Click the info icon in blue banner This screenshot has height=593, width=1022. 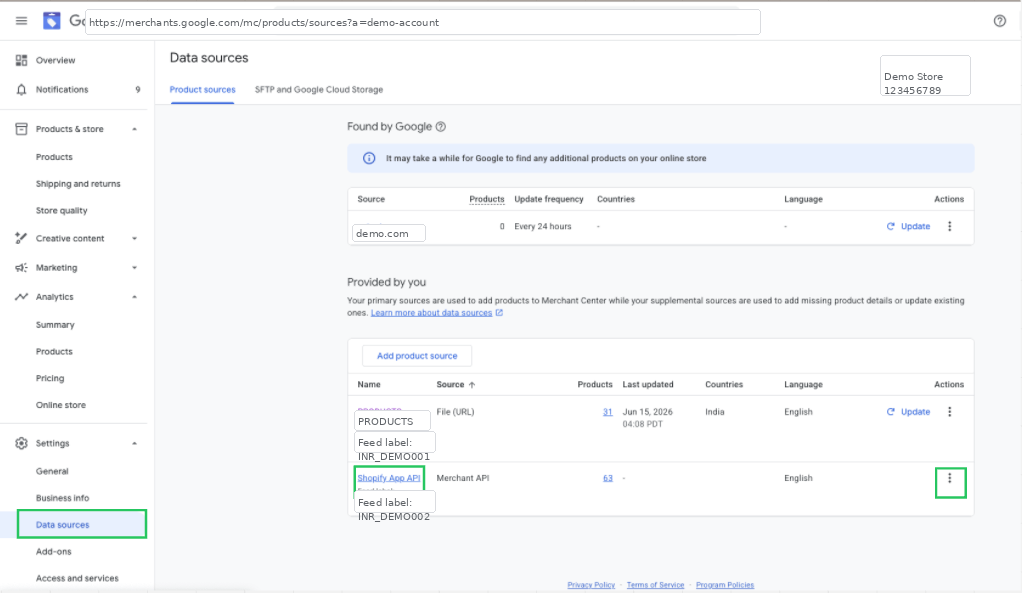(369, 158)
